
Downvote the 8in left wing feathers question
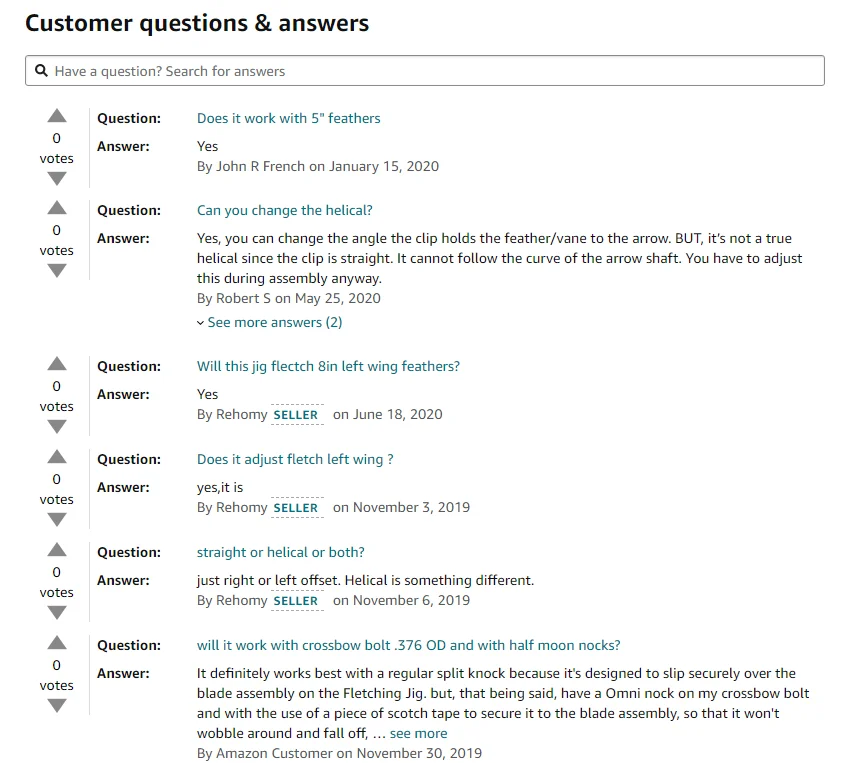[57, 427]
